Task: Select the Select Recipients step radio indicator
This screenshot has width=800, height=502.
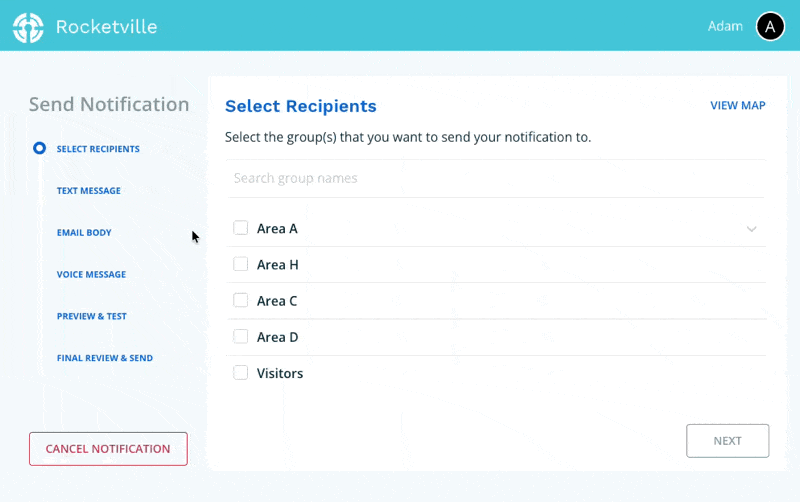Action: [x=40, y=148]
